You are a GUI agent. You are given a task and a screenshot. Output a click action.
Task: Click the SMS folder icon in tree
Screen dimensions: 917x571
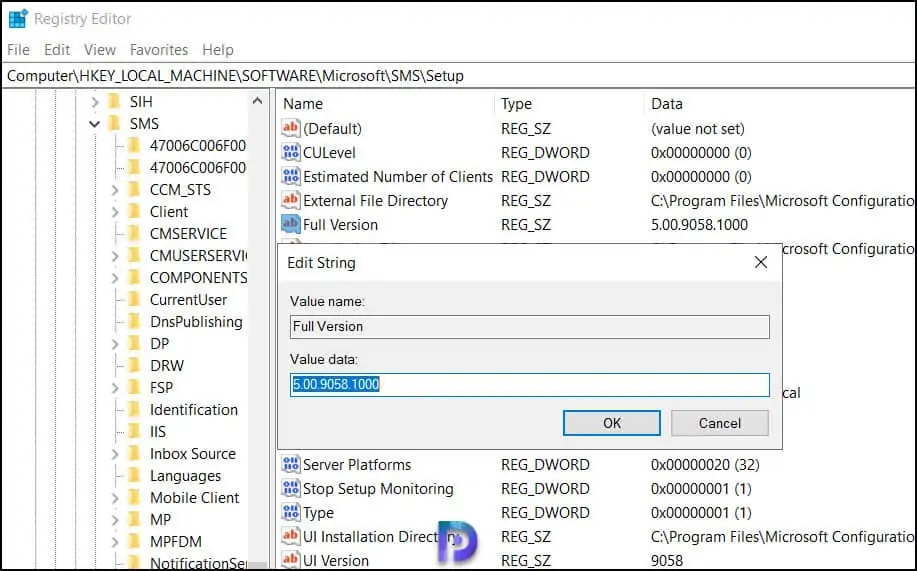coord(115,123)
